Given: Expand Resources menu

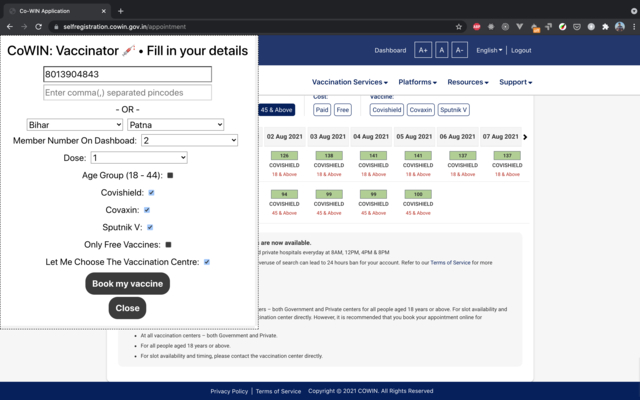Looking at the screenshot, I should point(468,82).
